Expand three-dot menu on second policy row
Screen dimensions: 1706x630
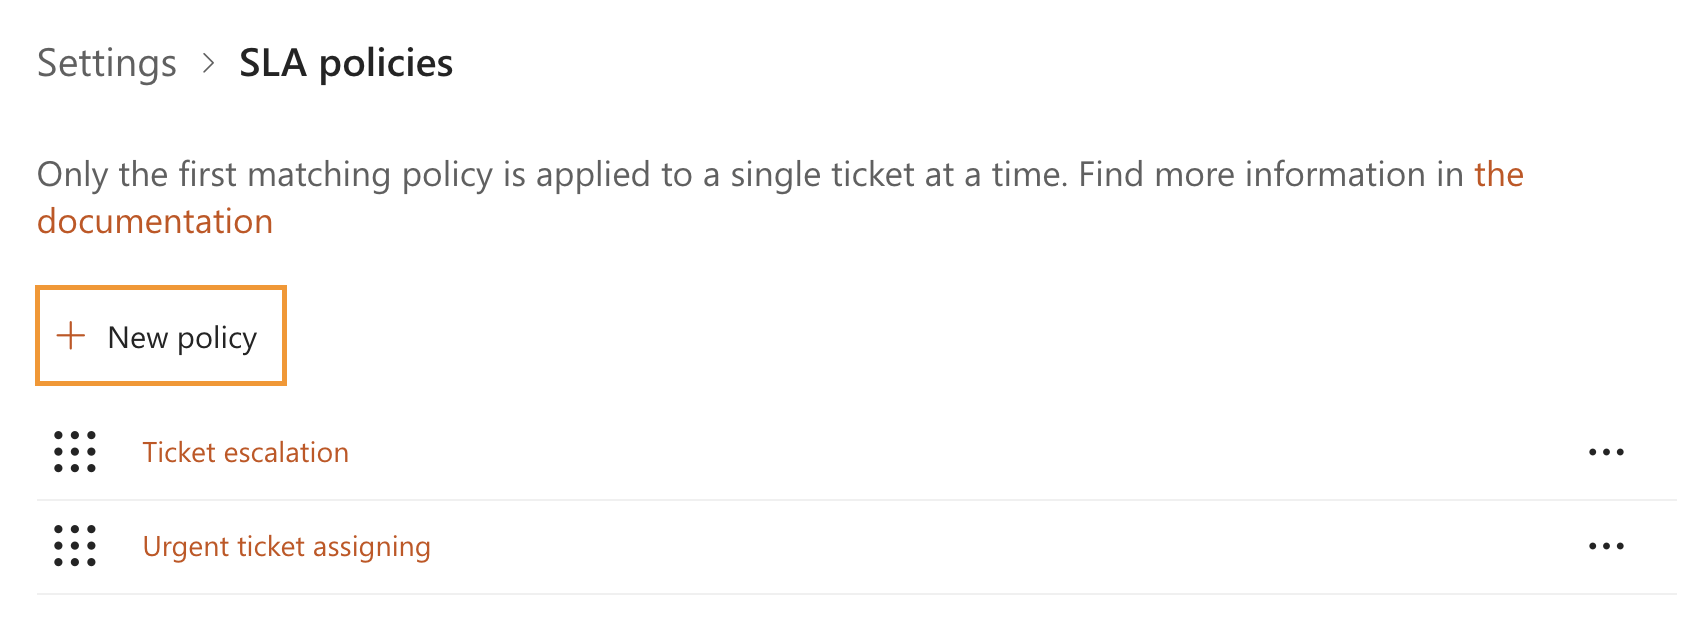[1606, 546]
